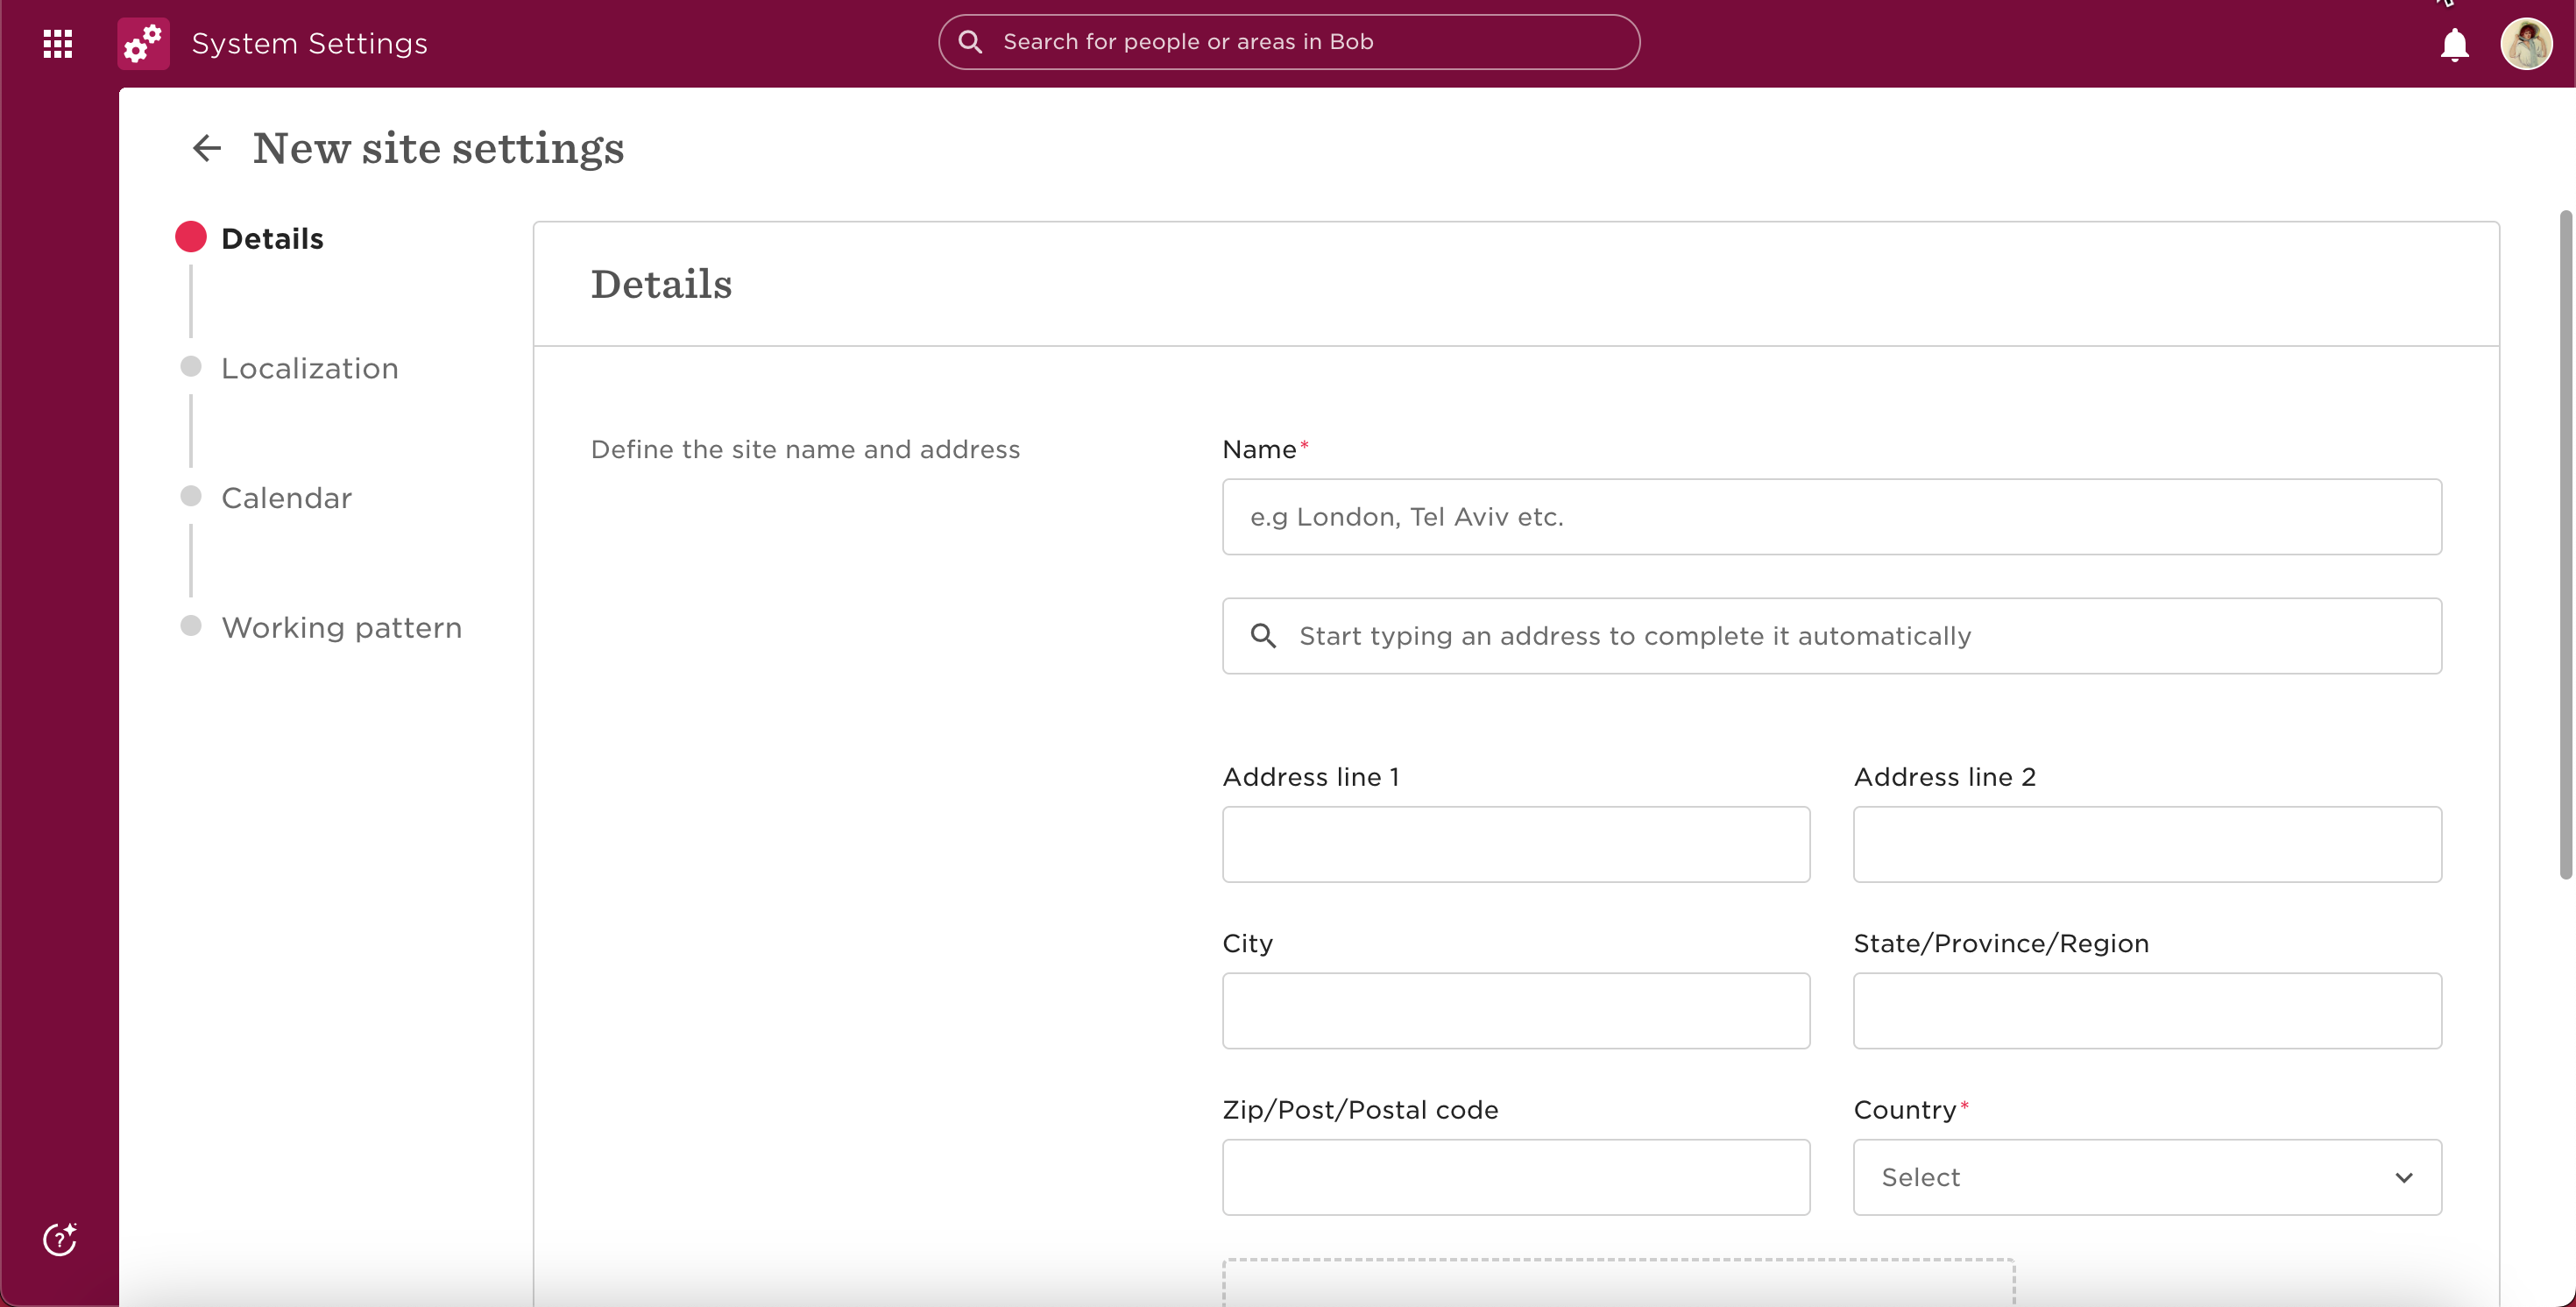Open notifications via the bell icon

point(2453,45)
